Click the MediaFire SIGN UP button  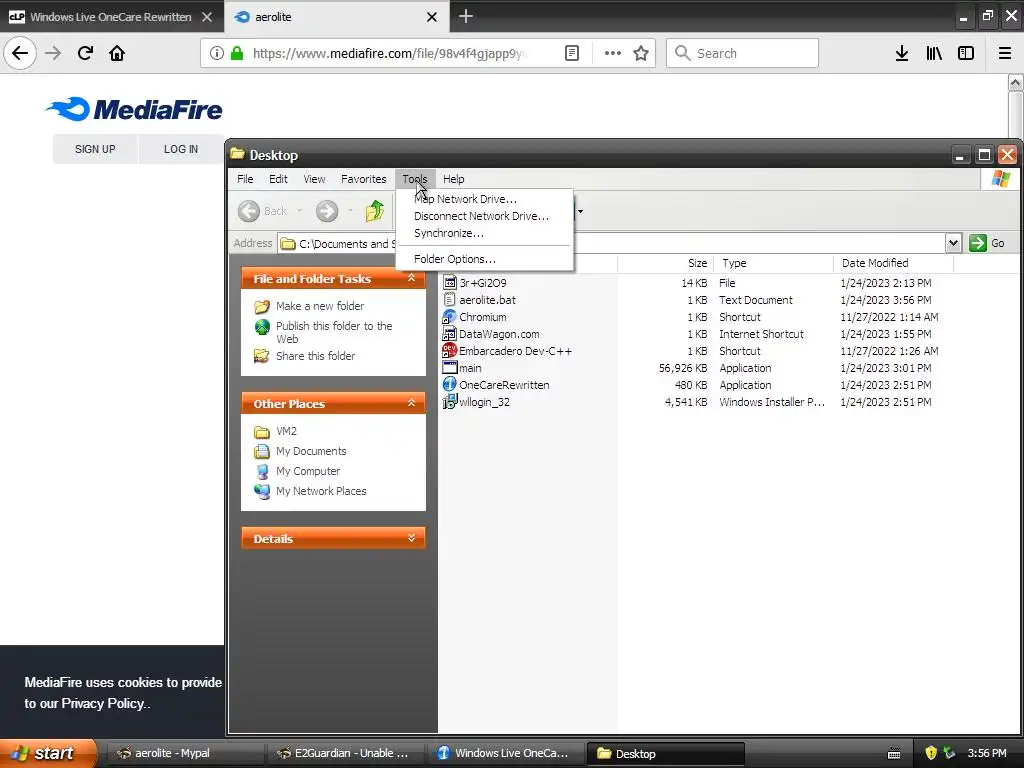pos(95,149)
